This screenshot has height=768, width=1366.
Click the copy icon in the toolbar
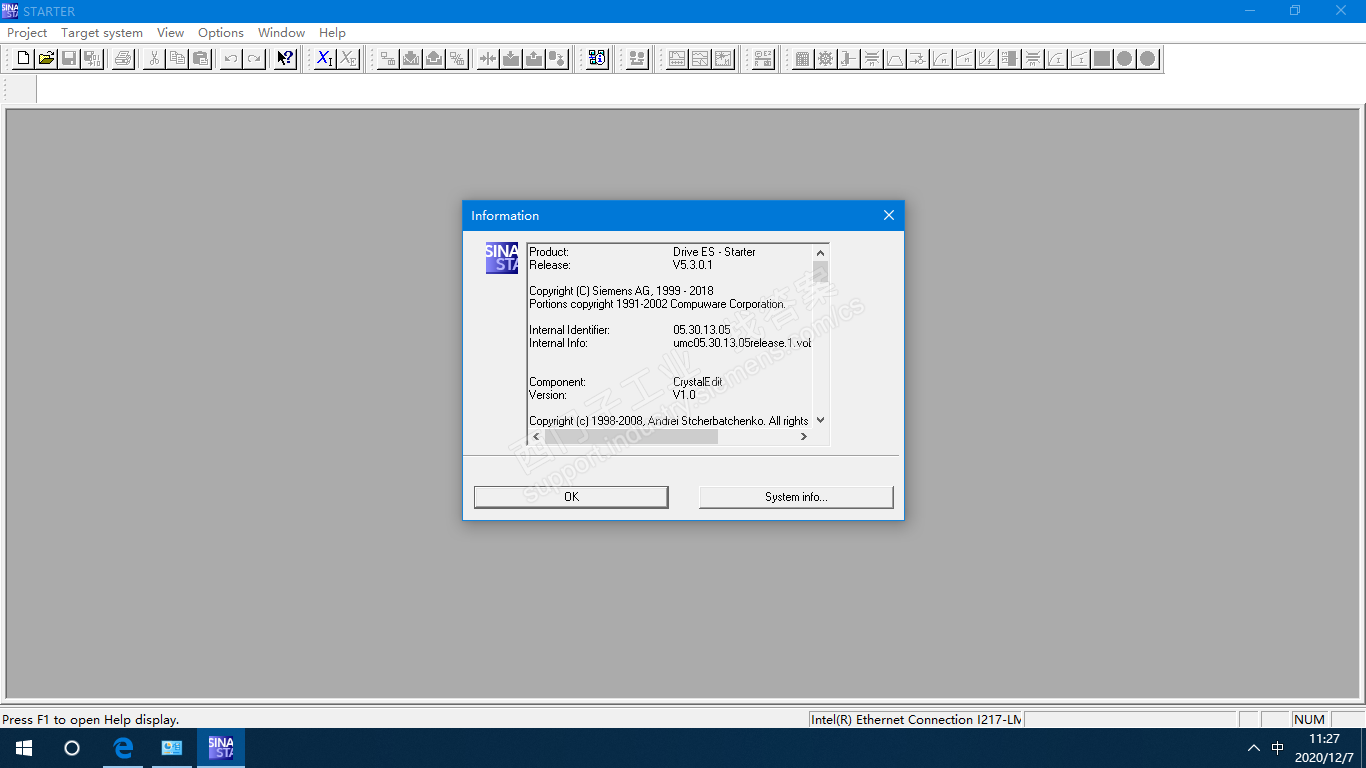[177, 58]
